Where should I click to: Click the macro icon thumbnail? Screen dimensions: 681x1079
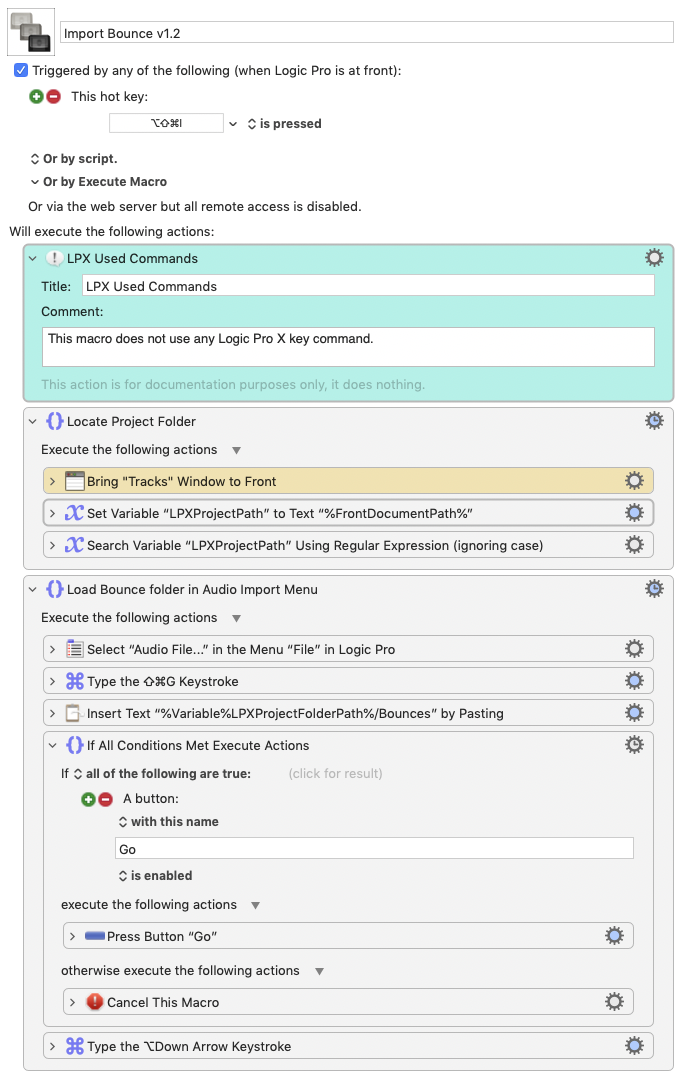coord(31,32)
